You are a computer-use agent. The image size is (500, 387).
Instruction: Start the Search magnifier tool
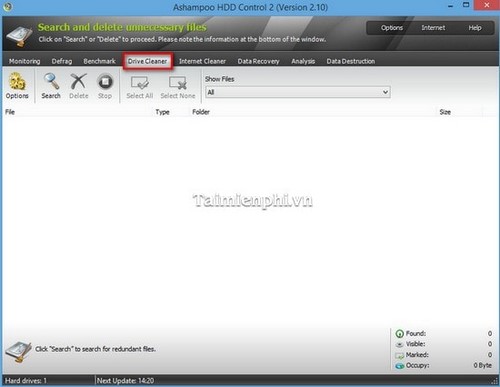(51, 81)
